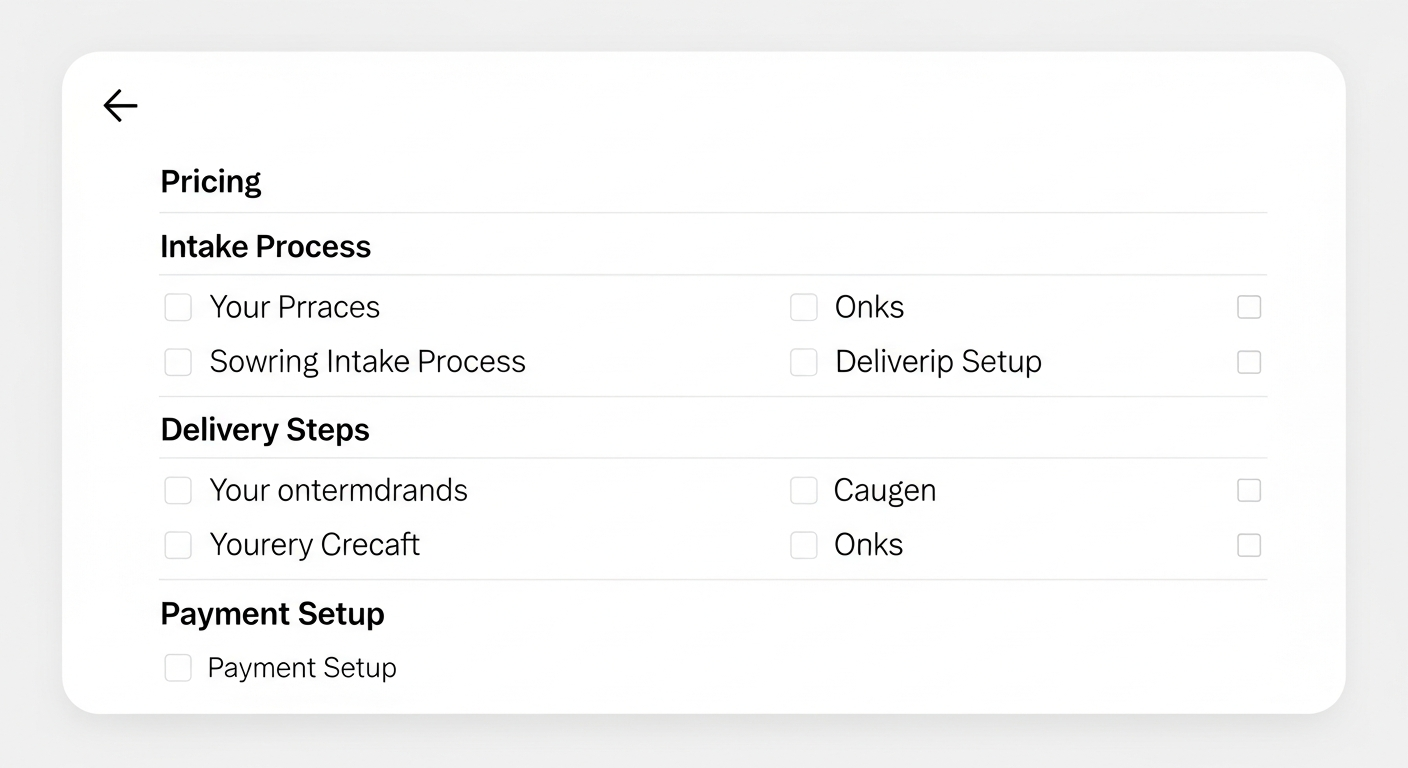
Task: Select the Intake Process section header
Action: pos(265,246)
